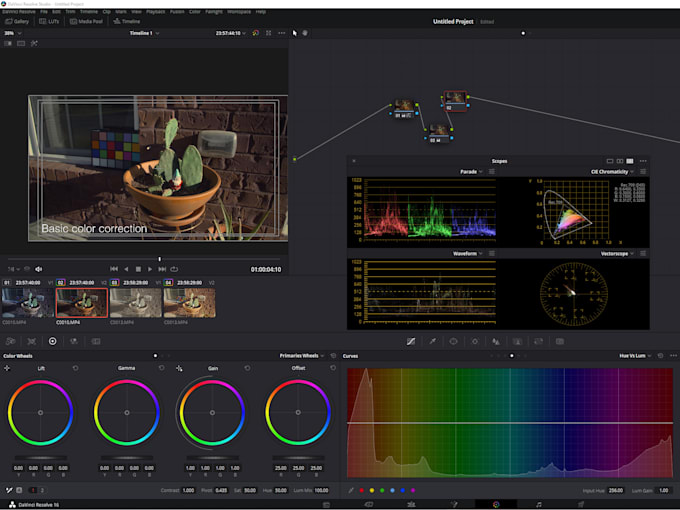Reset the Offset color wheel
The height and width of the screenshot is (510, 680).
[333, 368]
